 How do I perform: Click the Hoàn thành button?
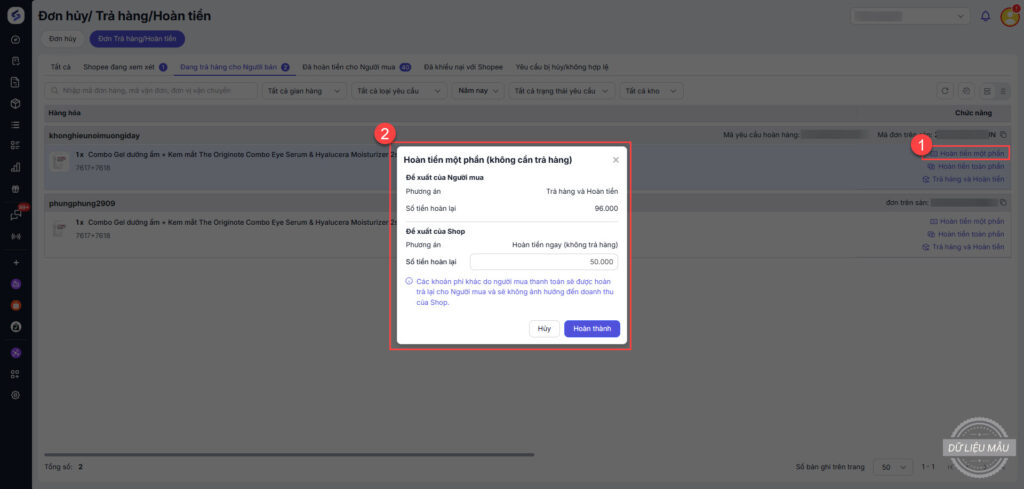coord(592,329)
